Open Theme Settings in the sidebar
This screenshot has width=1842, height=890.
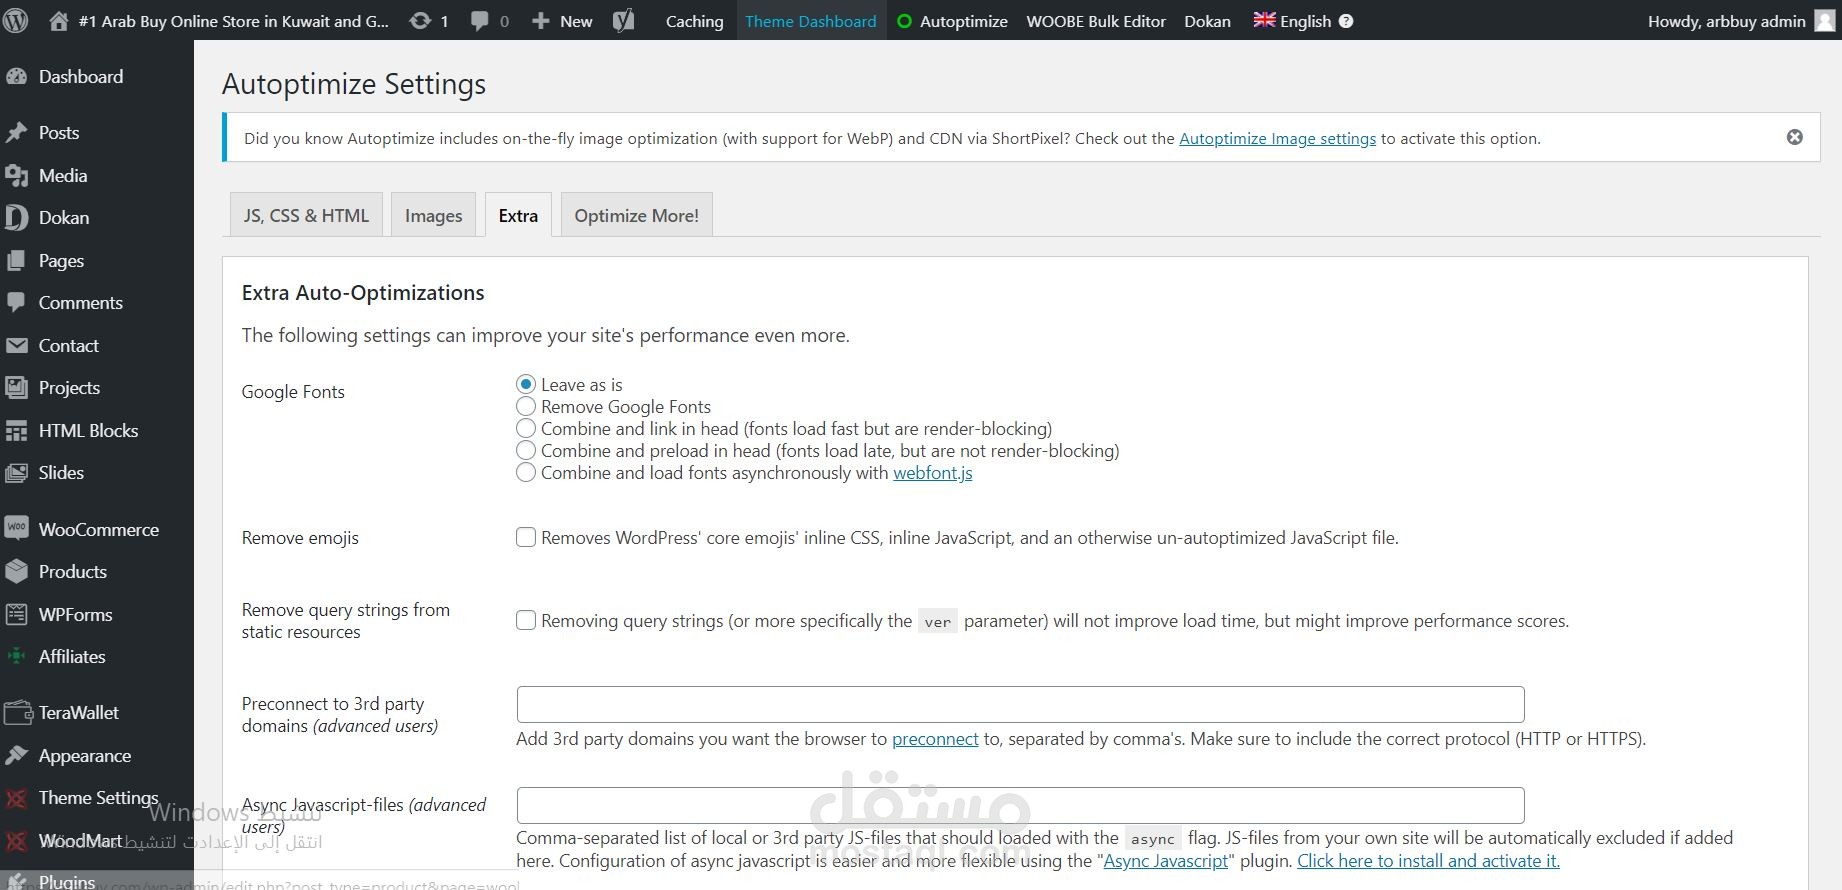pyautogui.click(x=97, y=798)
